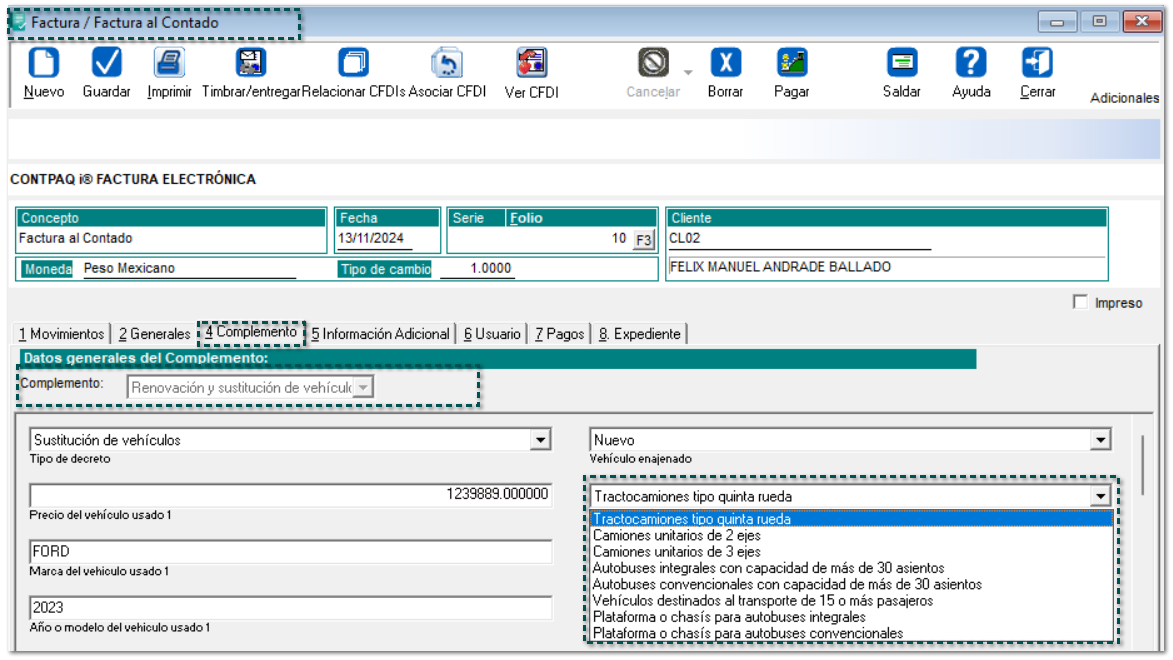1173x660 pixels.
Task: Click Precio del vehículo usado 1 field
Action: [x=290, y=495]
